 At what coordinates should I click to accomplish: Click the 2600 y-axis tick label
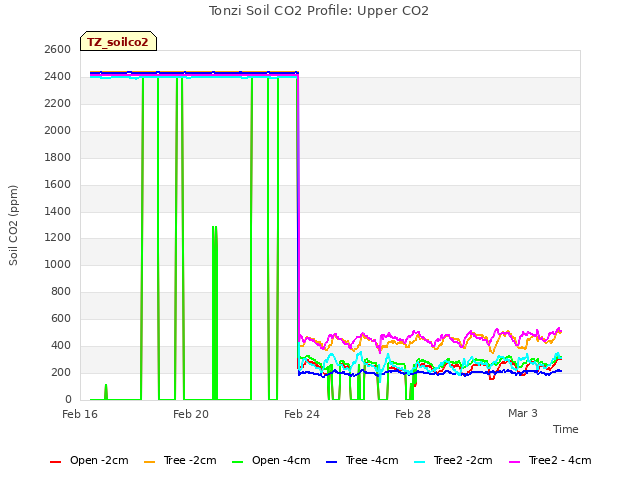coord(58,50)
